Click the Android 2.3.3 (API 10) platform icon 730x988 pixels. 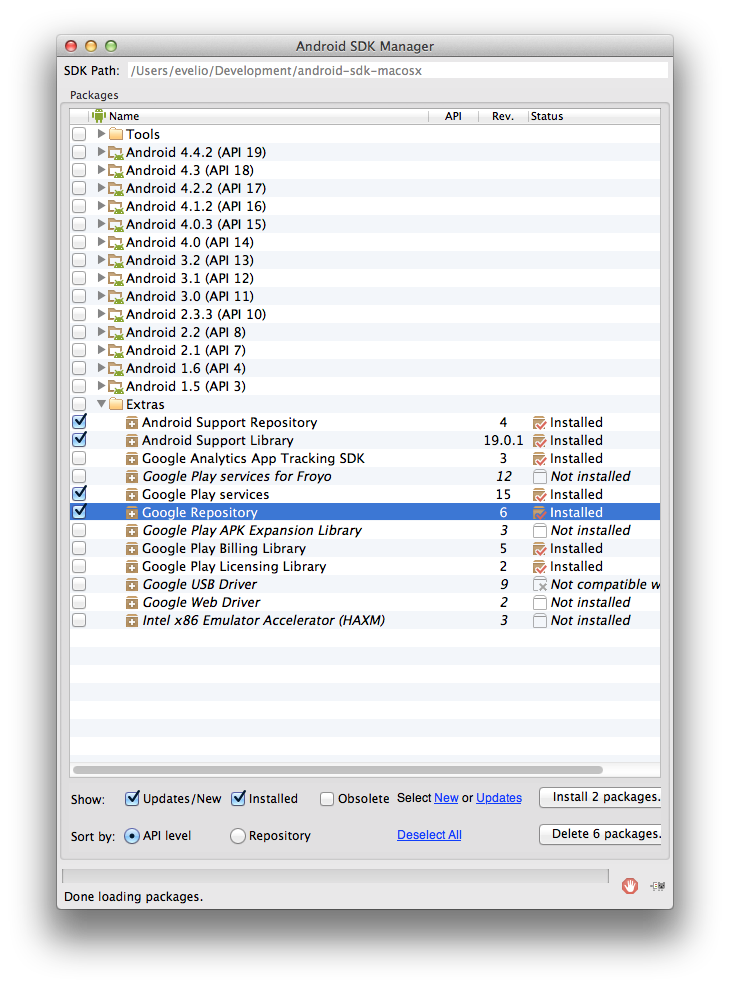click(x=115, y=314)
